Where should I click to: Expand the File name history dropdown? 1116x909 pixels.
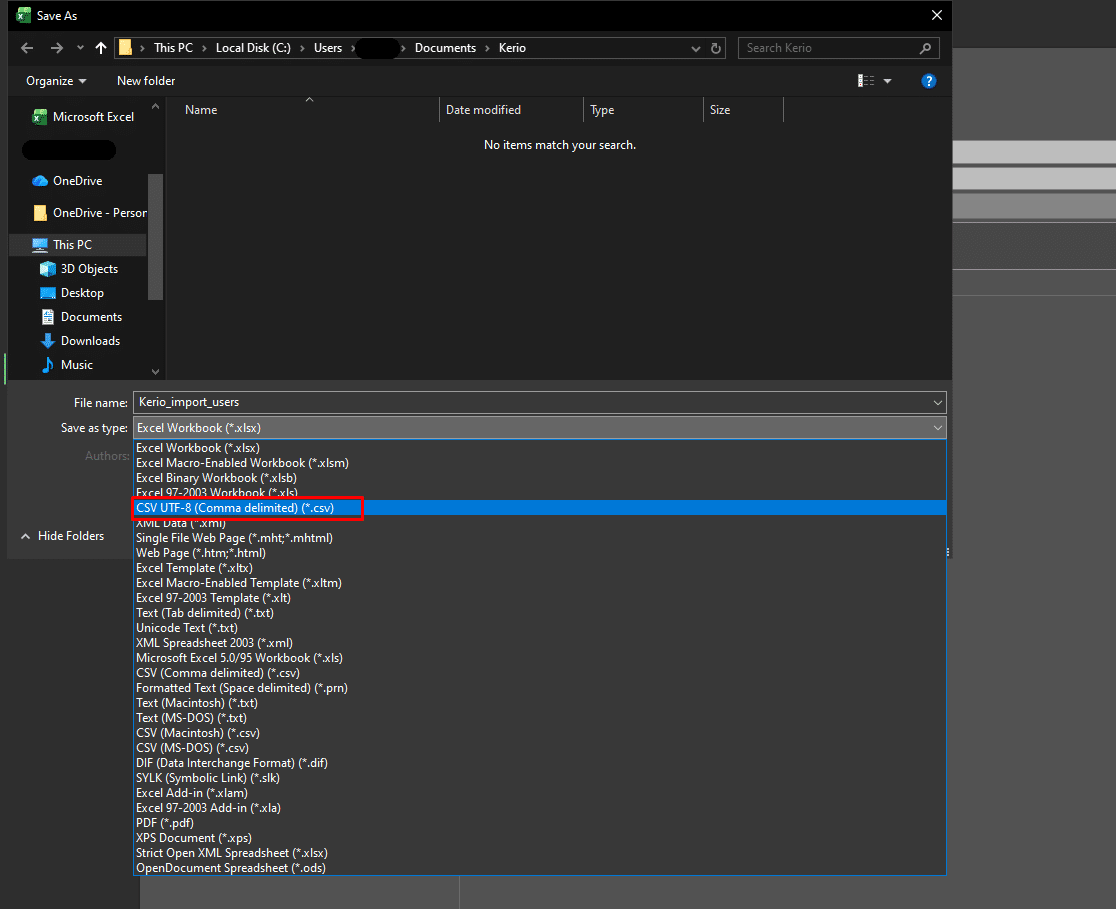937,403
